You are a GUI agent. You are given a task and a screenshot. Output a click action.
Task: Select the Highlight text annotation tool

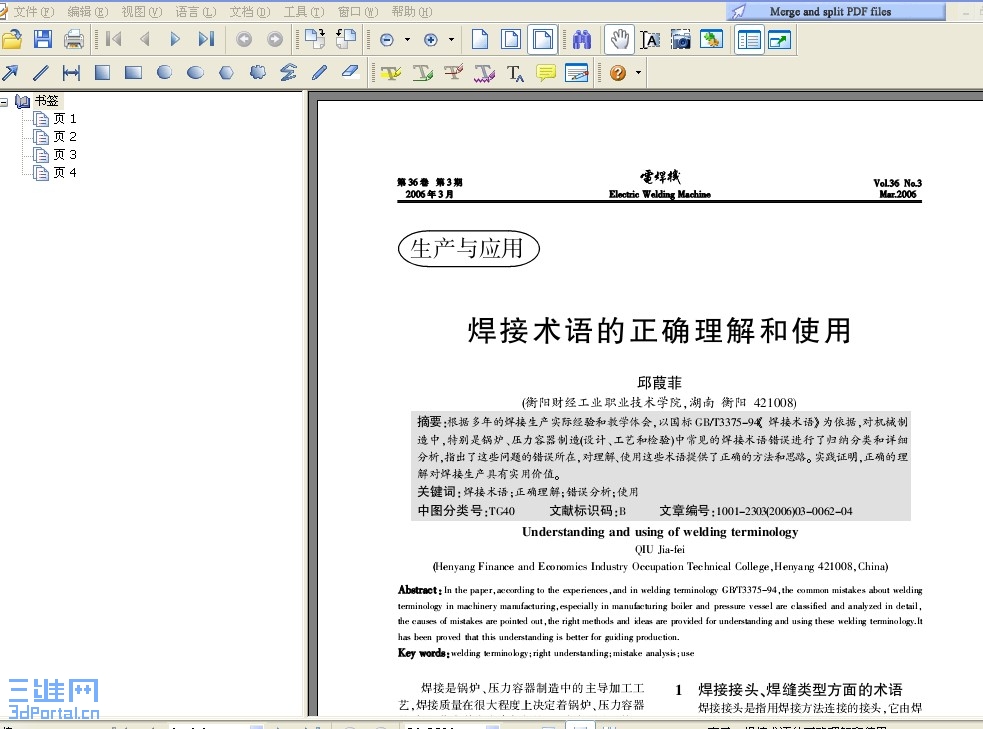coord(391,72)
